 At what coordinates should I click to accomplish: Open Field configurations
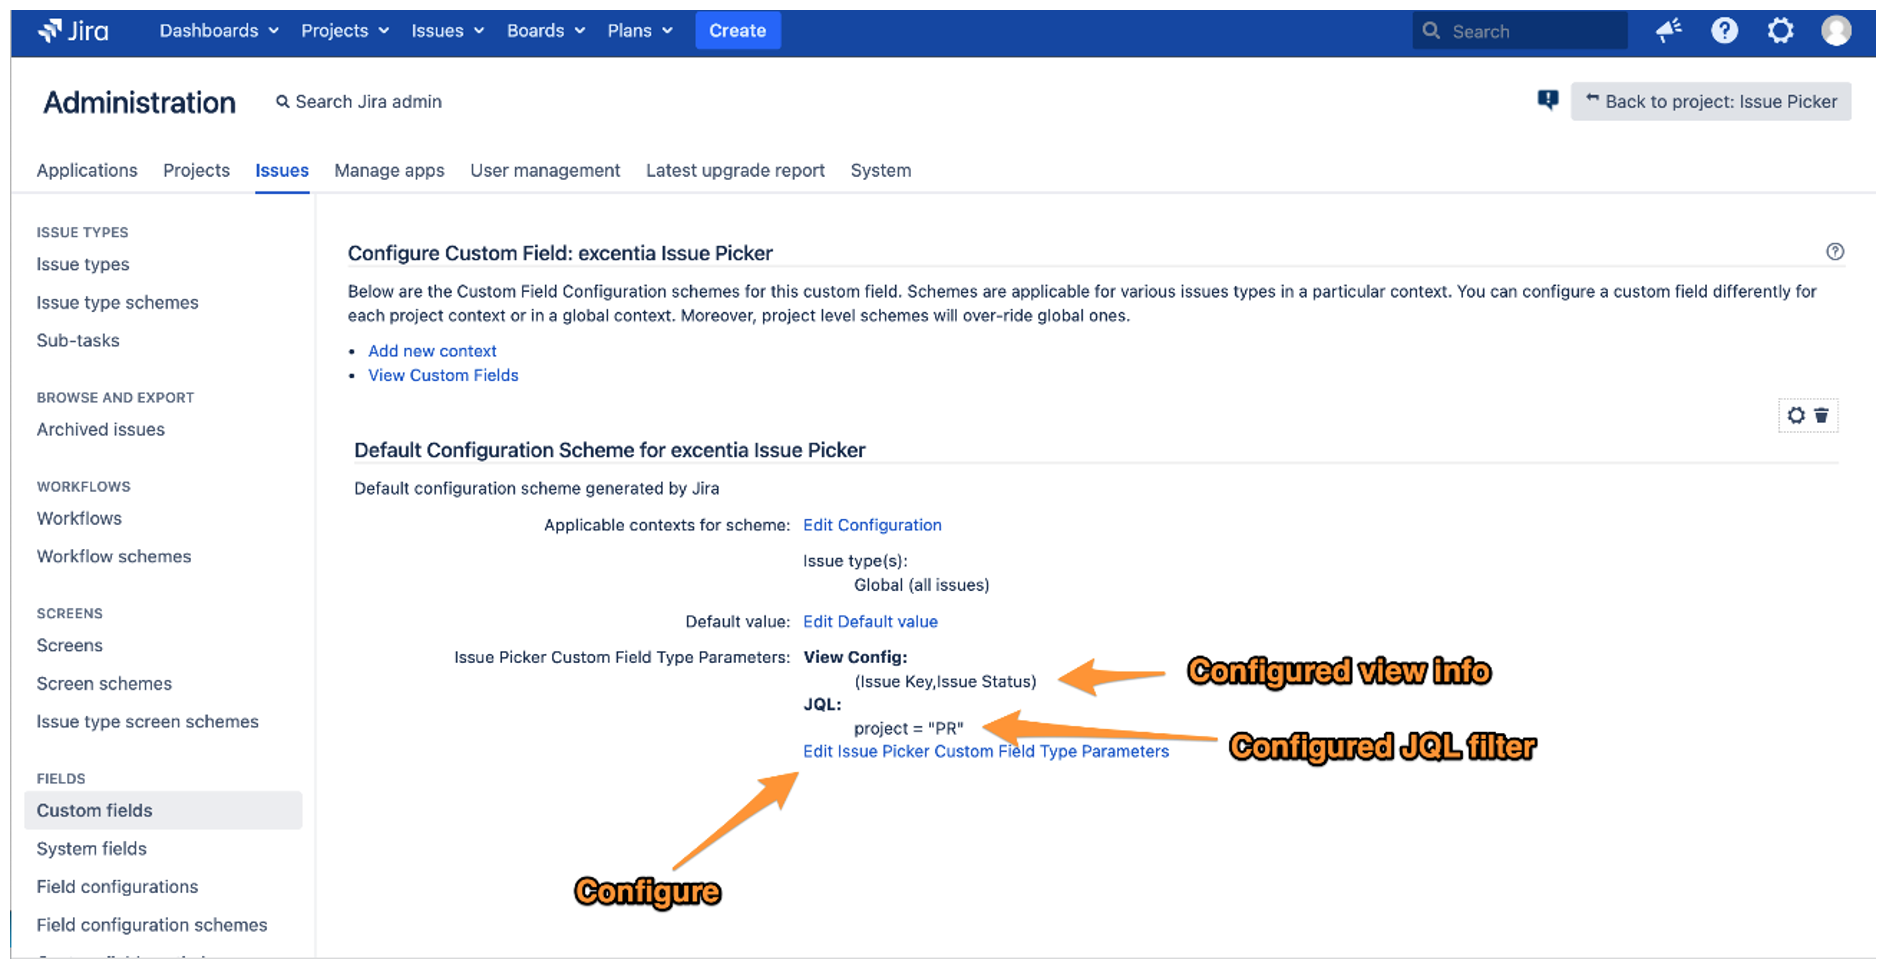[x=118, y=887]
